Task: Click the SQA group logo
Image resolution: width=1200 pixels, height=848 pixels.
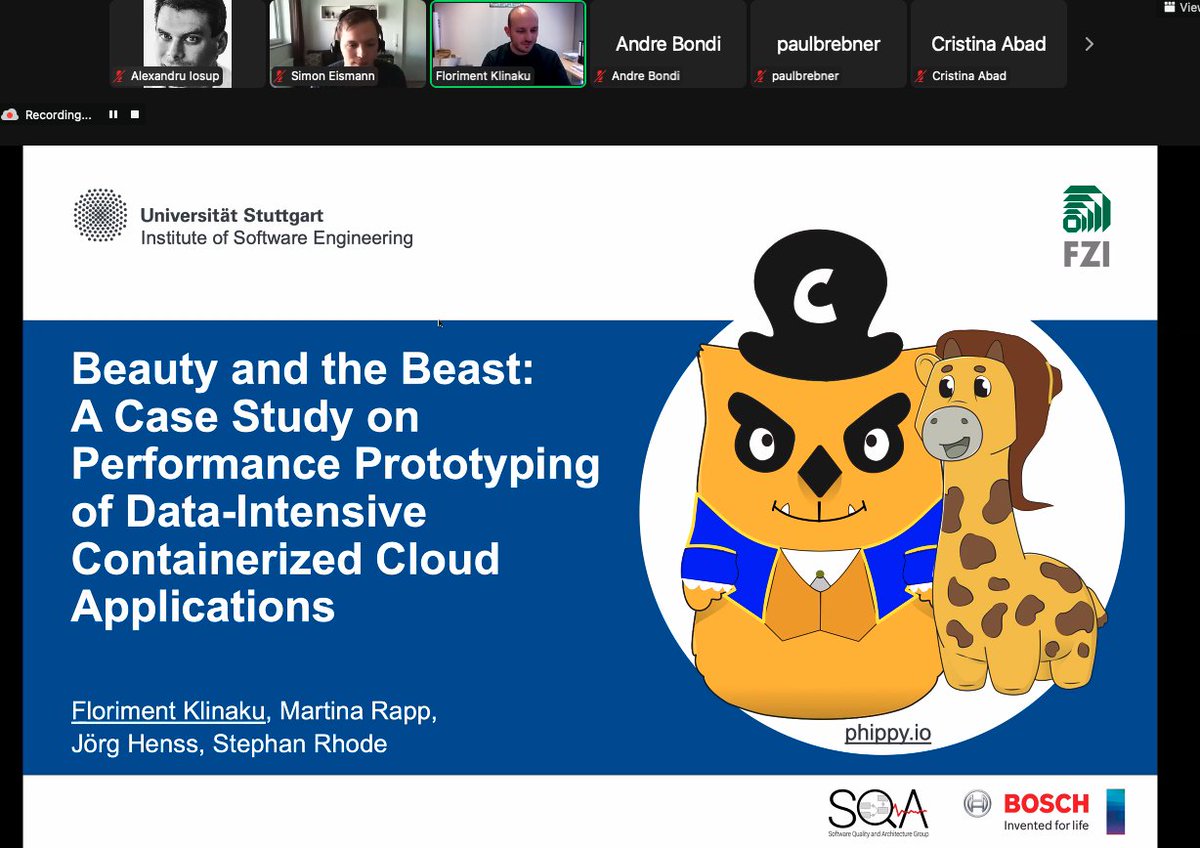Action: tap(878, 811)
